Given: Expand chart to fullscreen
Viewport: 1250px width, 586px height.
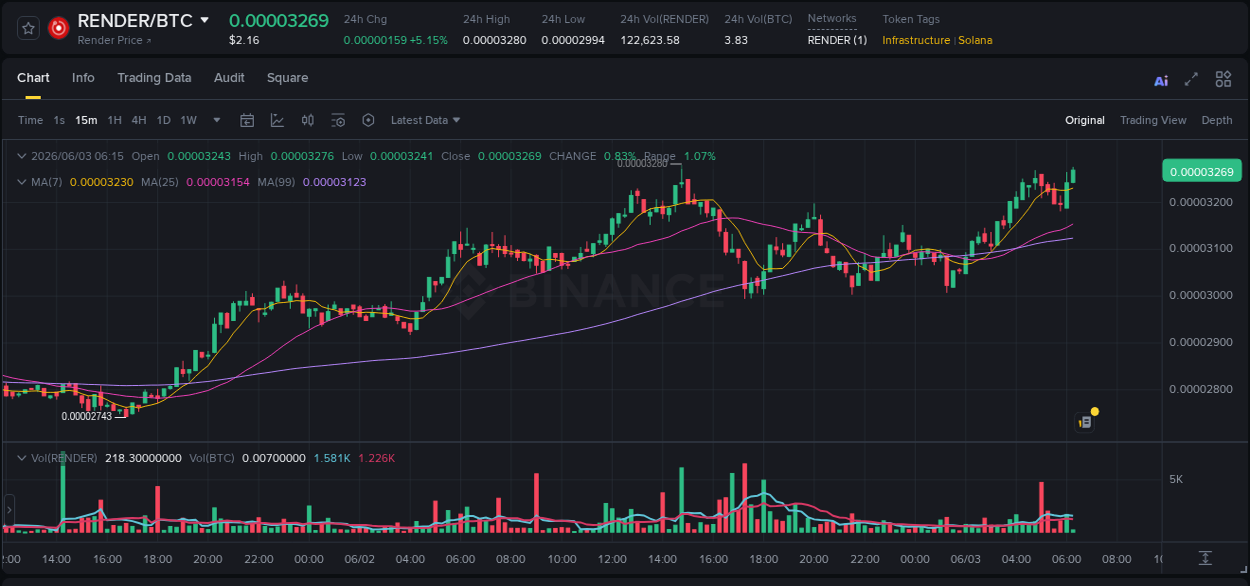Looking at the screenshot, I should 1191,79.
